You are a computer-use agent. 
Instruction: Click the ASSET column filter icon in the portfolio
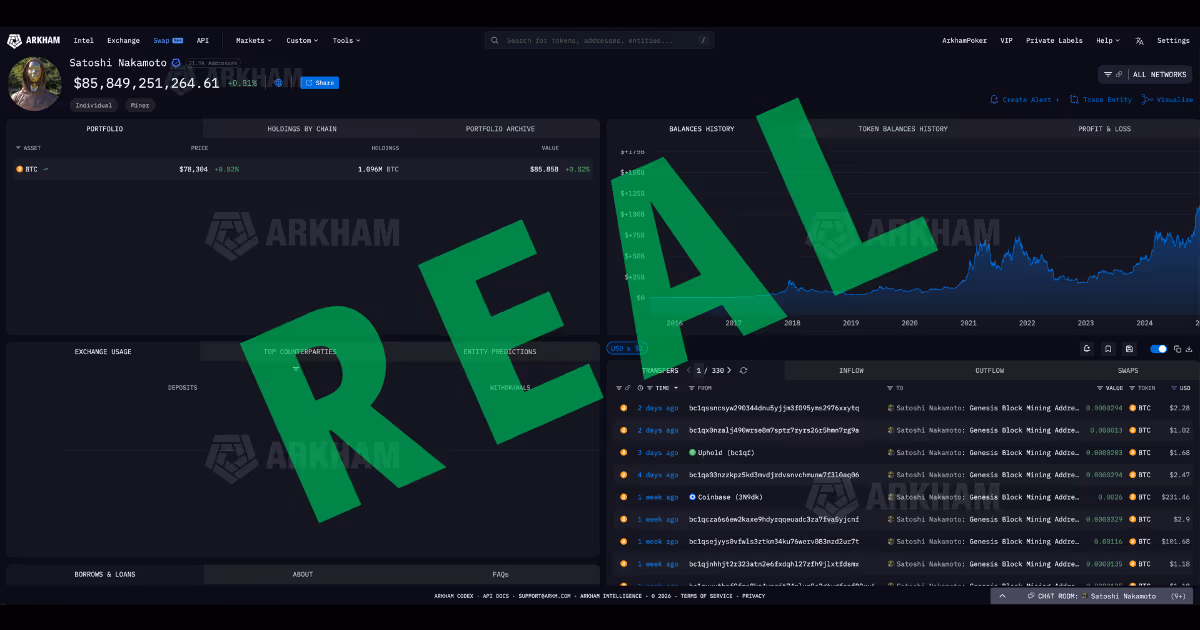[x=18, y=148]
